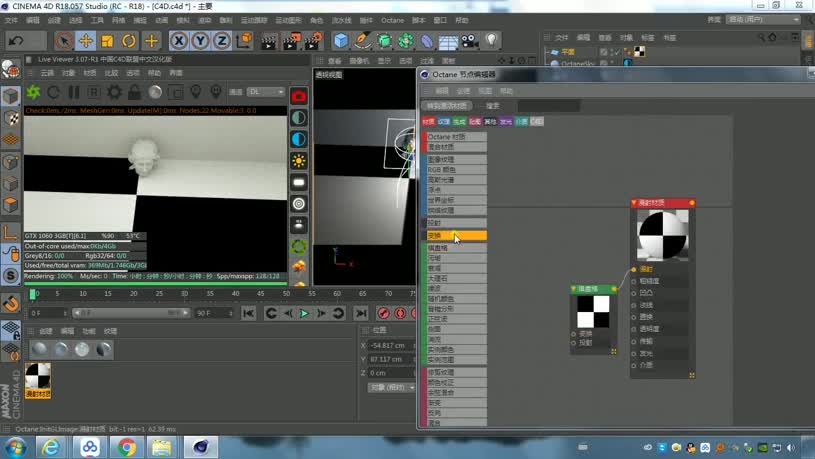Click the render region icon in Live Viewer

[176, 93]
